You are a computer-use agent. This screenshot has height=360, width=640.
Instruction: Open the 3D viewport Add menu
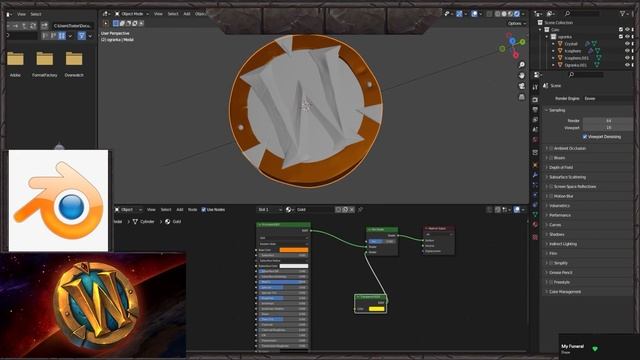(187, 13)
